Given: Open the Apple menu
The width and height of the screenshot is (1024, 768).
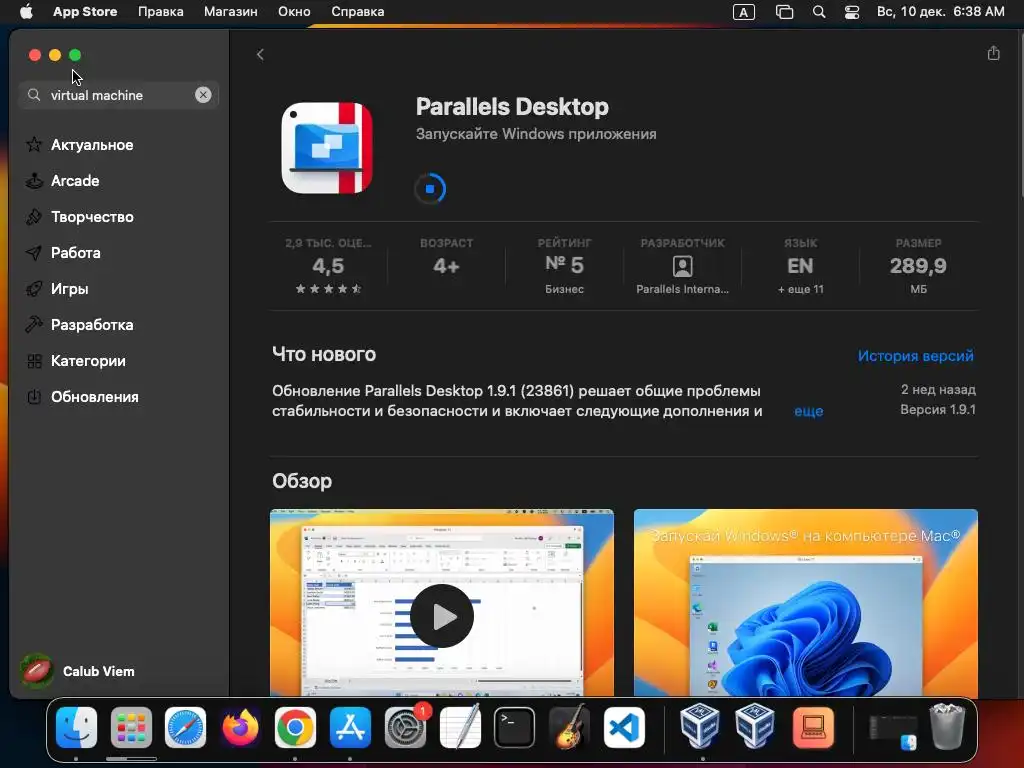Looking at the screenshot, I should (26, 12).
